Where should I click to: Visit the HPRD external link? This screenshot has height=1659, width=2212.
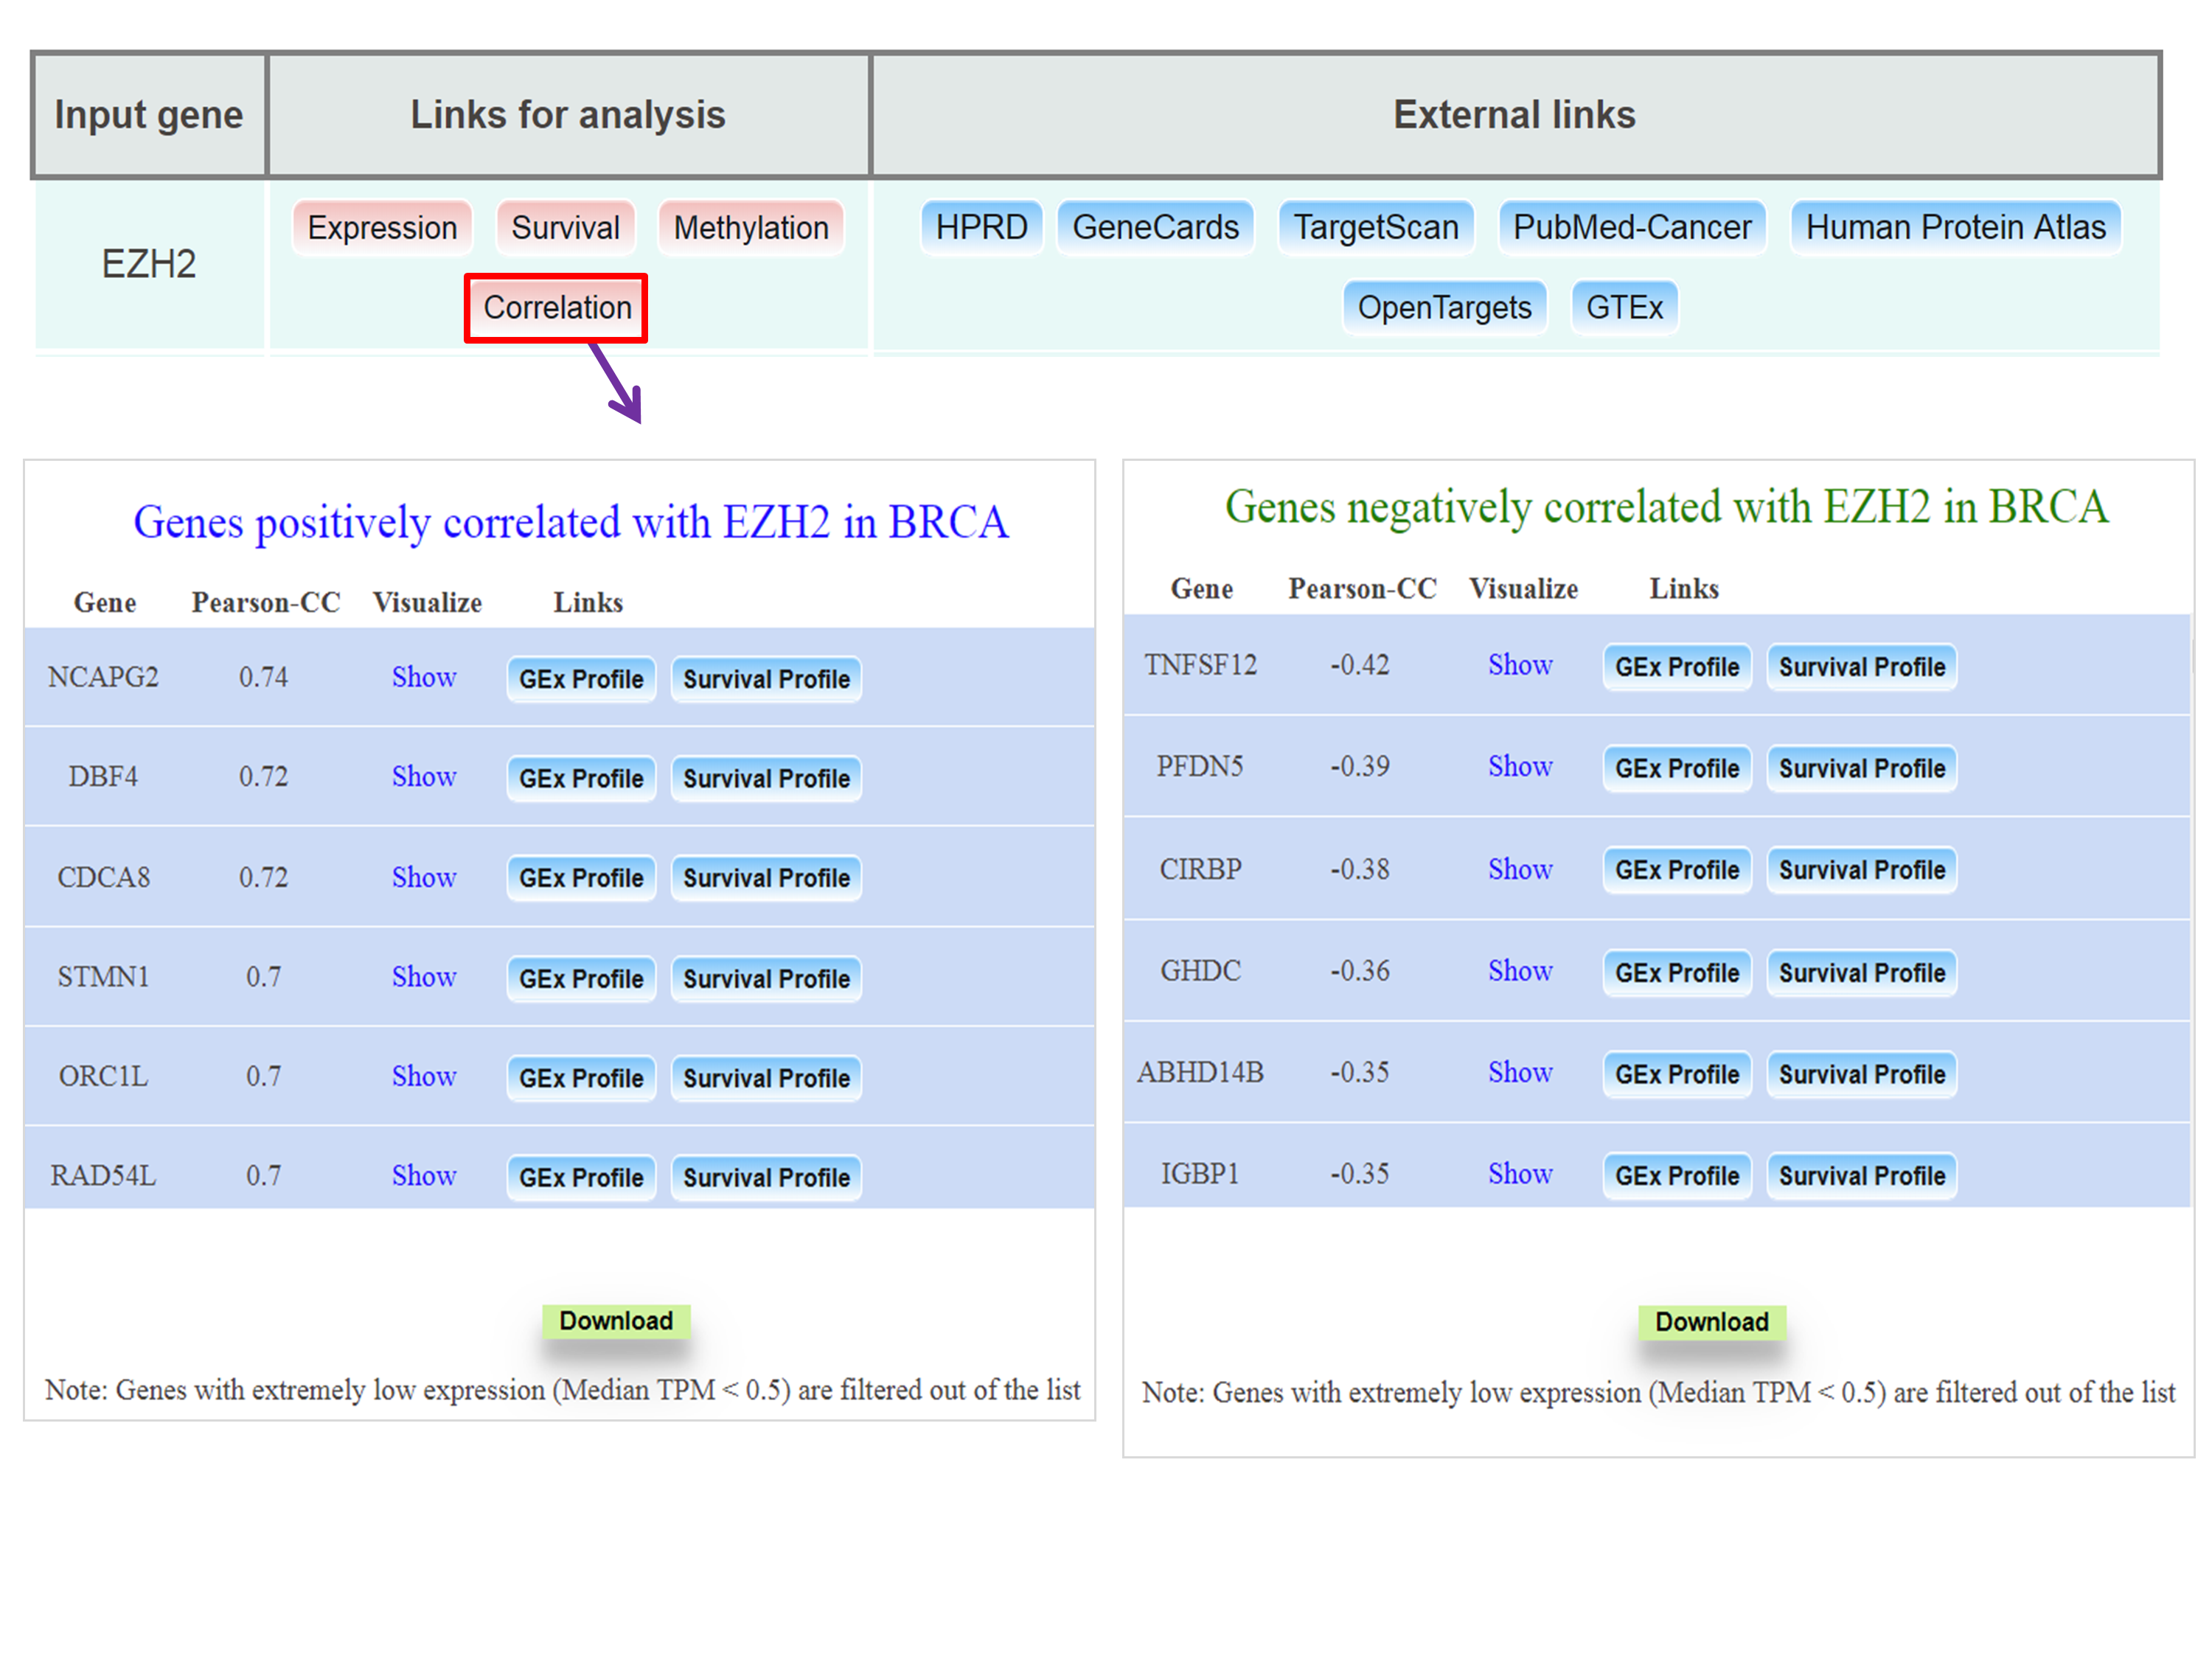[x=980, y=227]
